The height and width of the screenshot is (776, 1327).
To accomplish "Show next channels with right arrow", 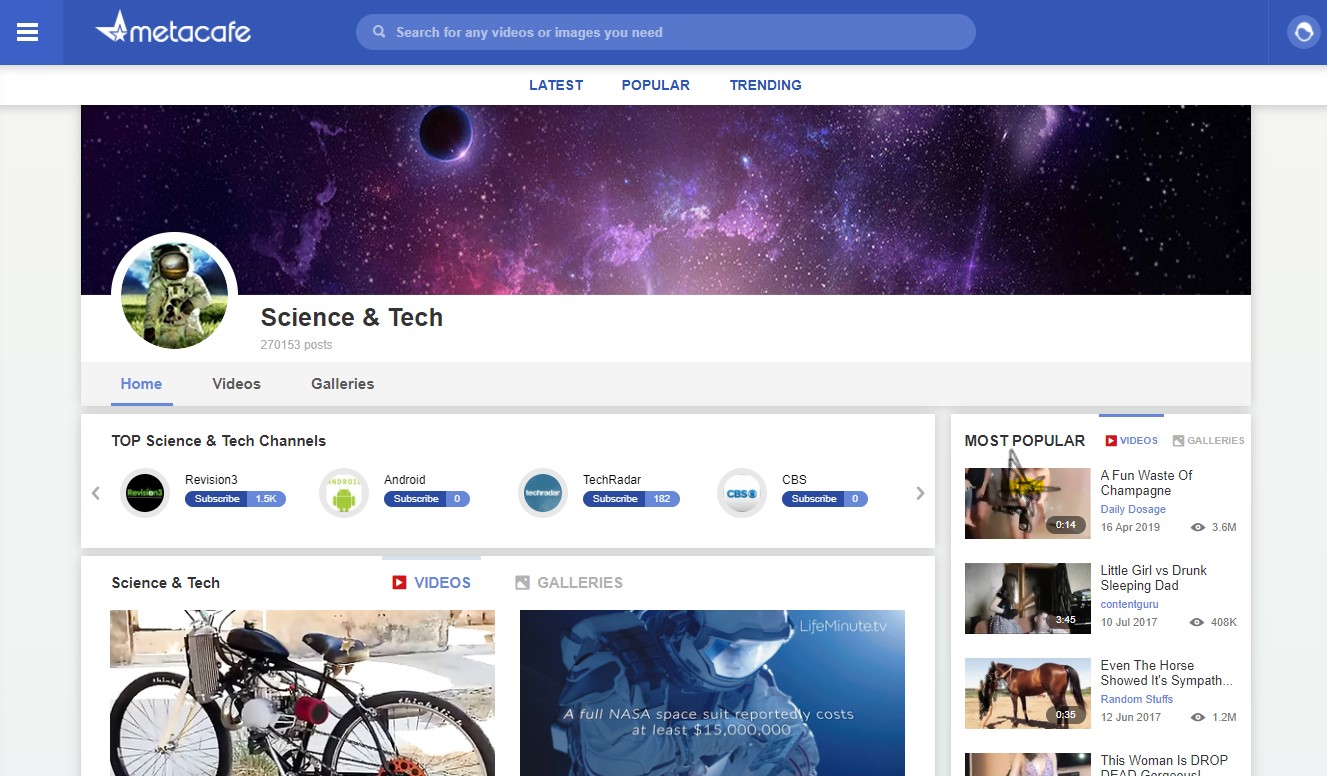I will (x=920, y=493).
